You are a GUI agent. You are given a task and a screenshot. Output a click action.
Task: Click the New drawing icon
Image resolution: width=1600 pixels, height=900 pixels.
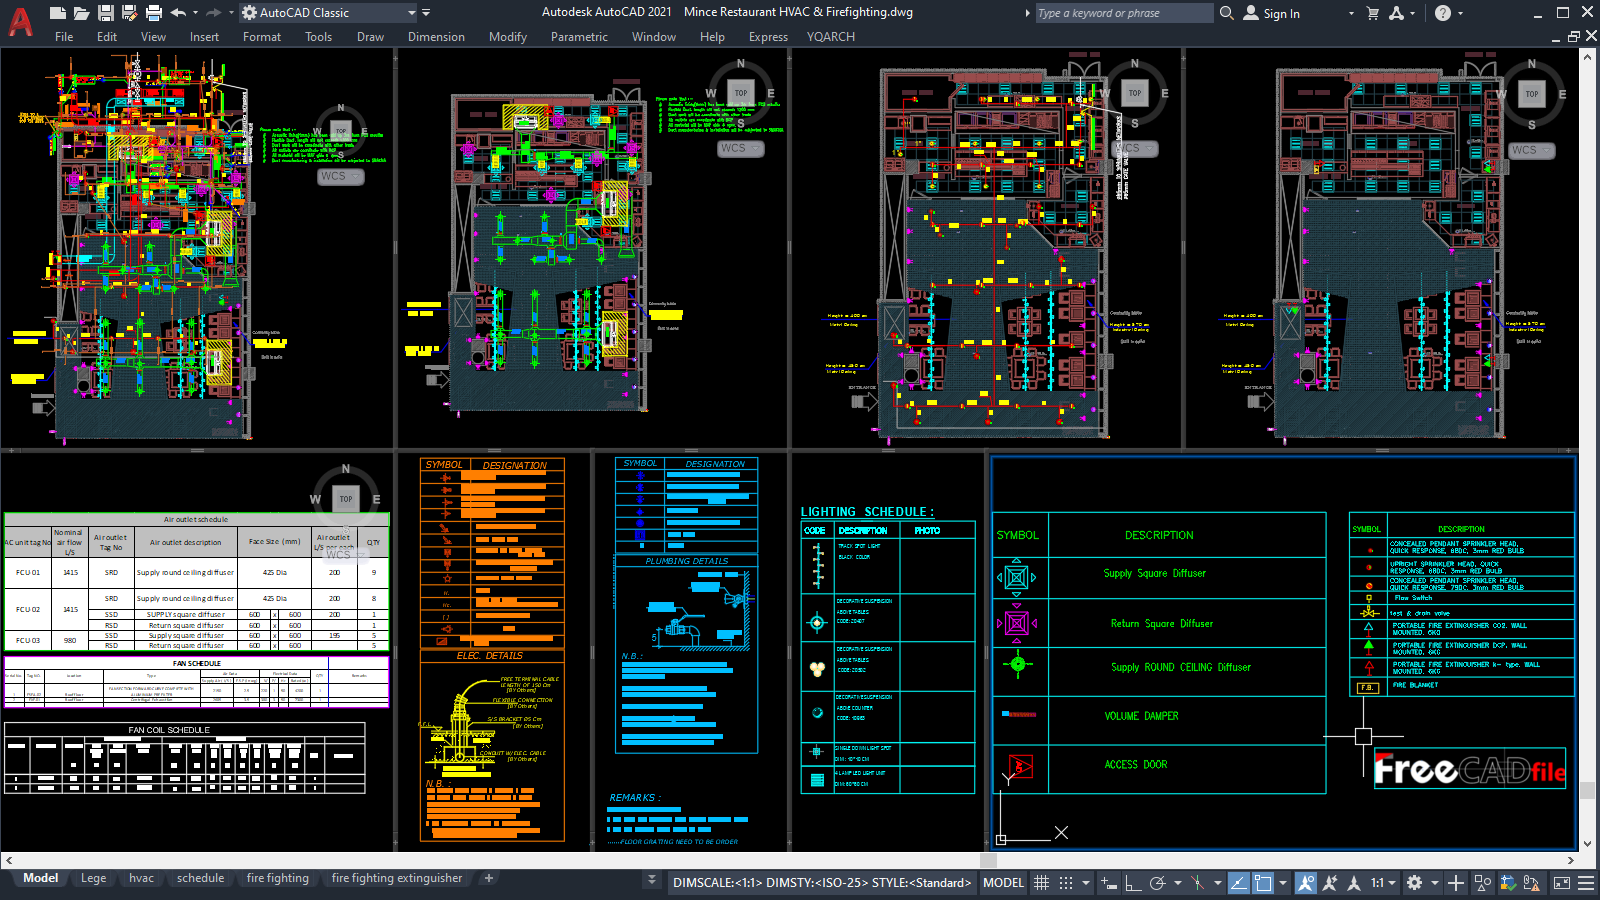[56, 12]
